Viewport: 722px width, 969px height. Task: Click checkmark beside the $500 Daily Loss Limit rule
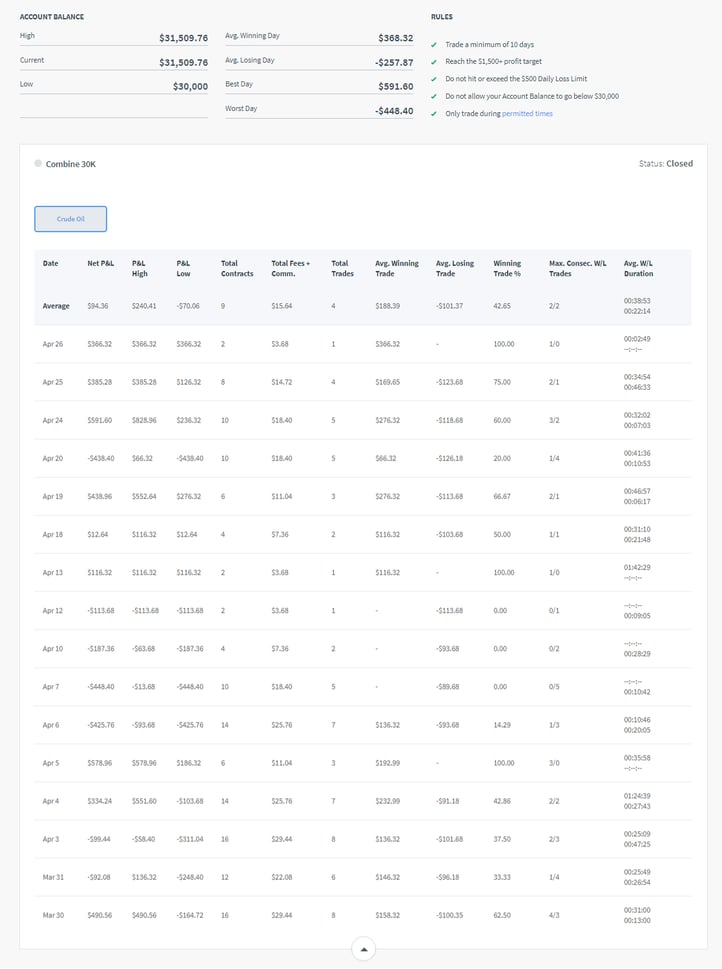(434, 79)
